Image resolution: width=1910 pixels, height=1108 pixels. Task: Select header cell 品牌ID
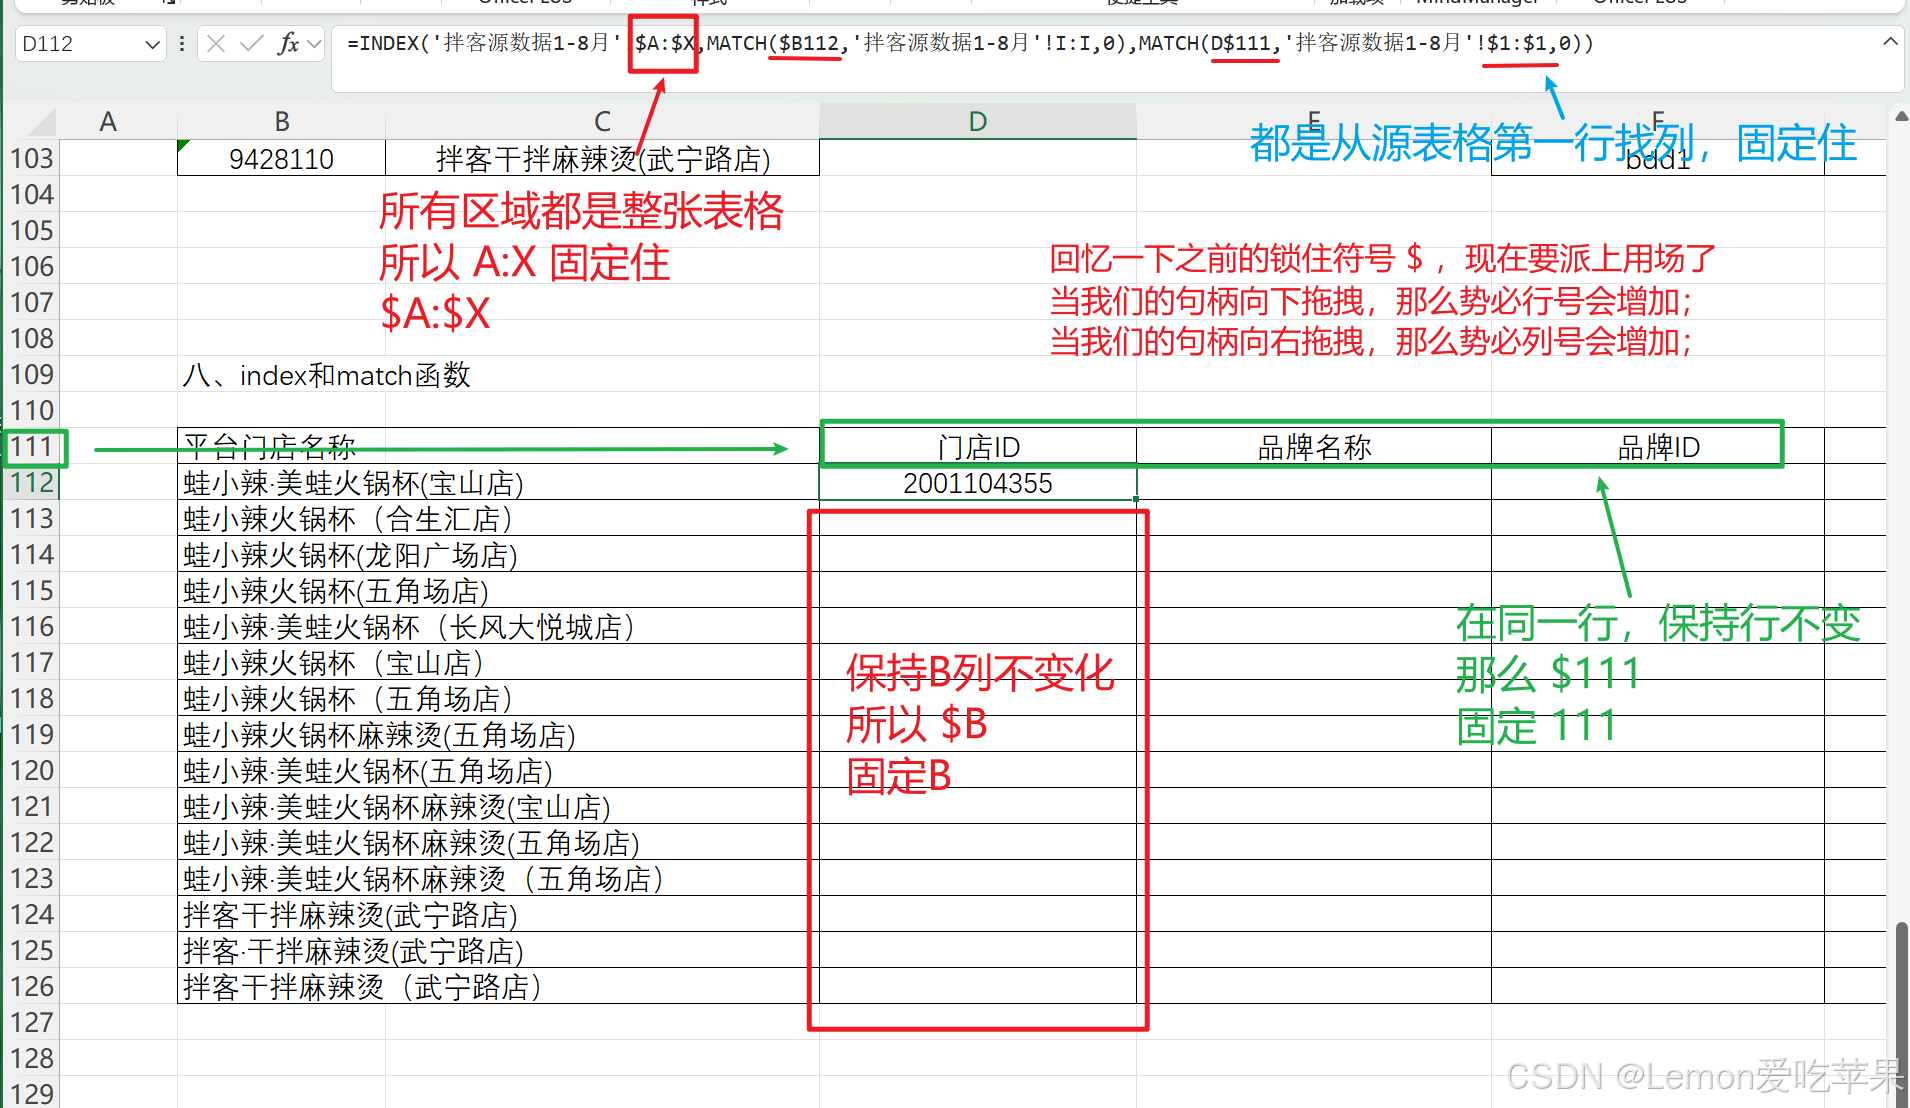point(1658,446)
